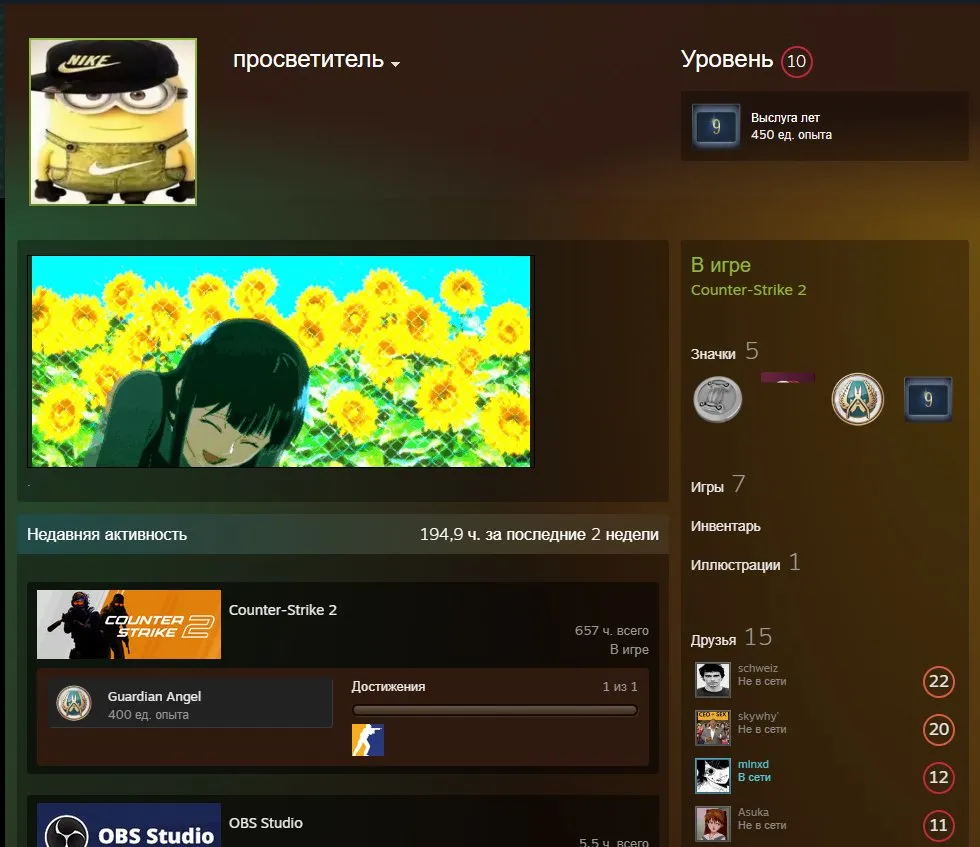
Task: Select the silver pillar community badge
Action: click(x=718, y=399)
